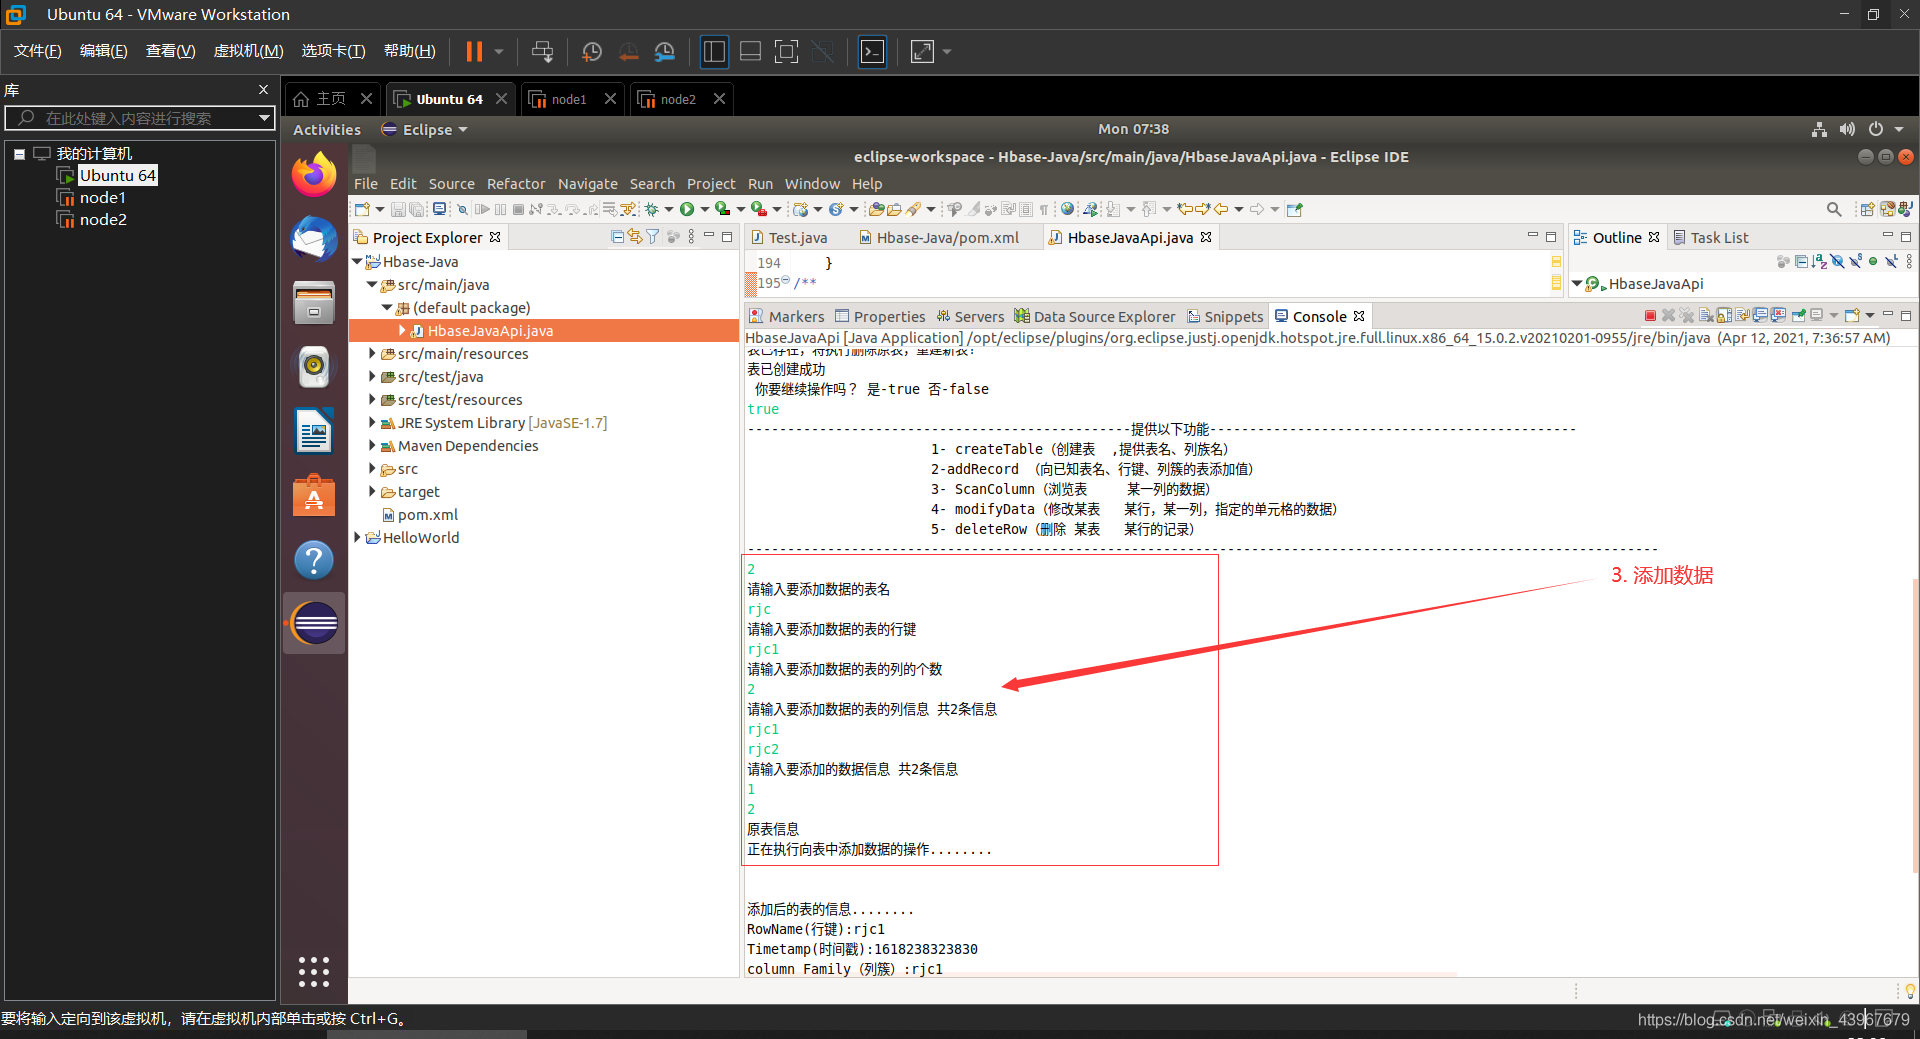Open the Window menu
This screenshot has width=1920, height=1039.
click(x=812, y=184)
